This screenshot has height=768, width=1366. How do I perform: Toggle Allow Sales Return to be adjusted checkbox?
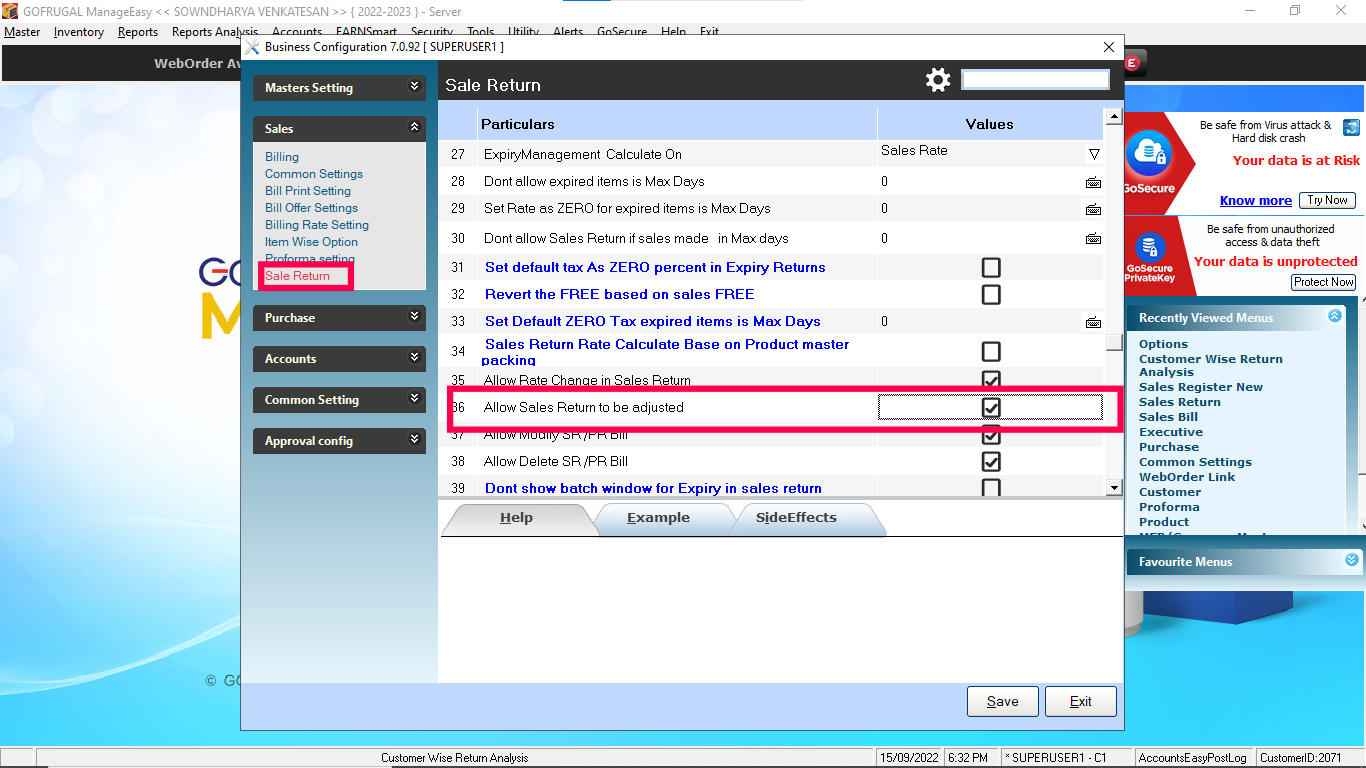[x=991, y=407]
